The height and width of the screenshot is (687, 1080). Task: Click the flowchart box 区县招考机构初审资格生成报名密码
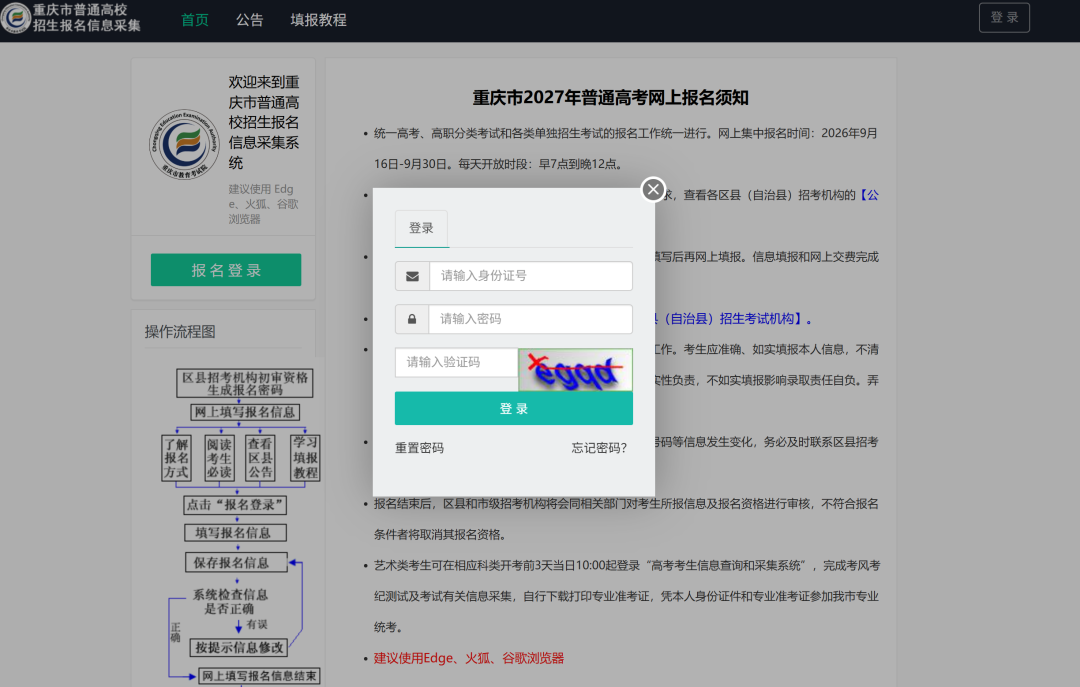pos(245,384)
